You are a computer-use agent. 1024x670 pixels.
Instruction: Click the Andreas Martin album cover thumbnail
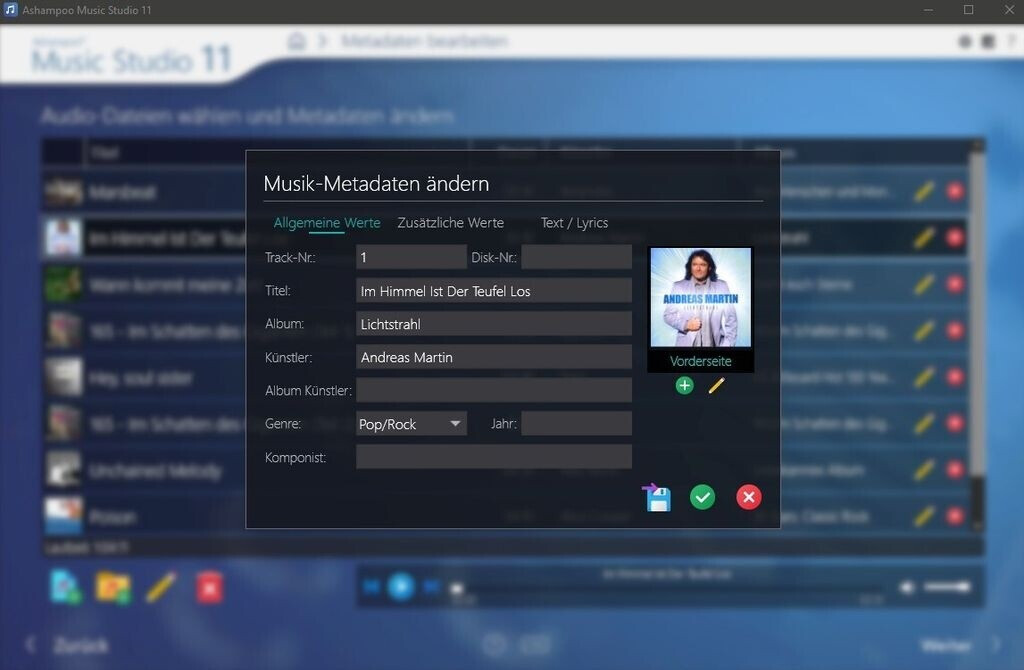click(700, 298)
